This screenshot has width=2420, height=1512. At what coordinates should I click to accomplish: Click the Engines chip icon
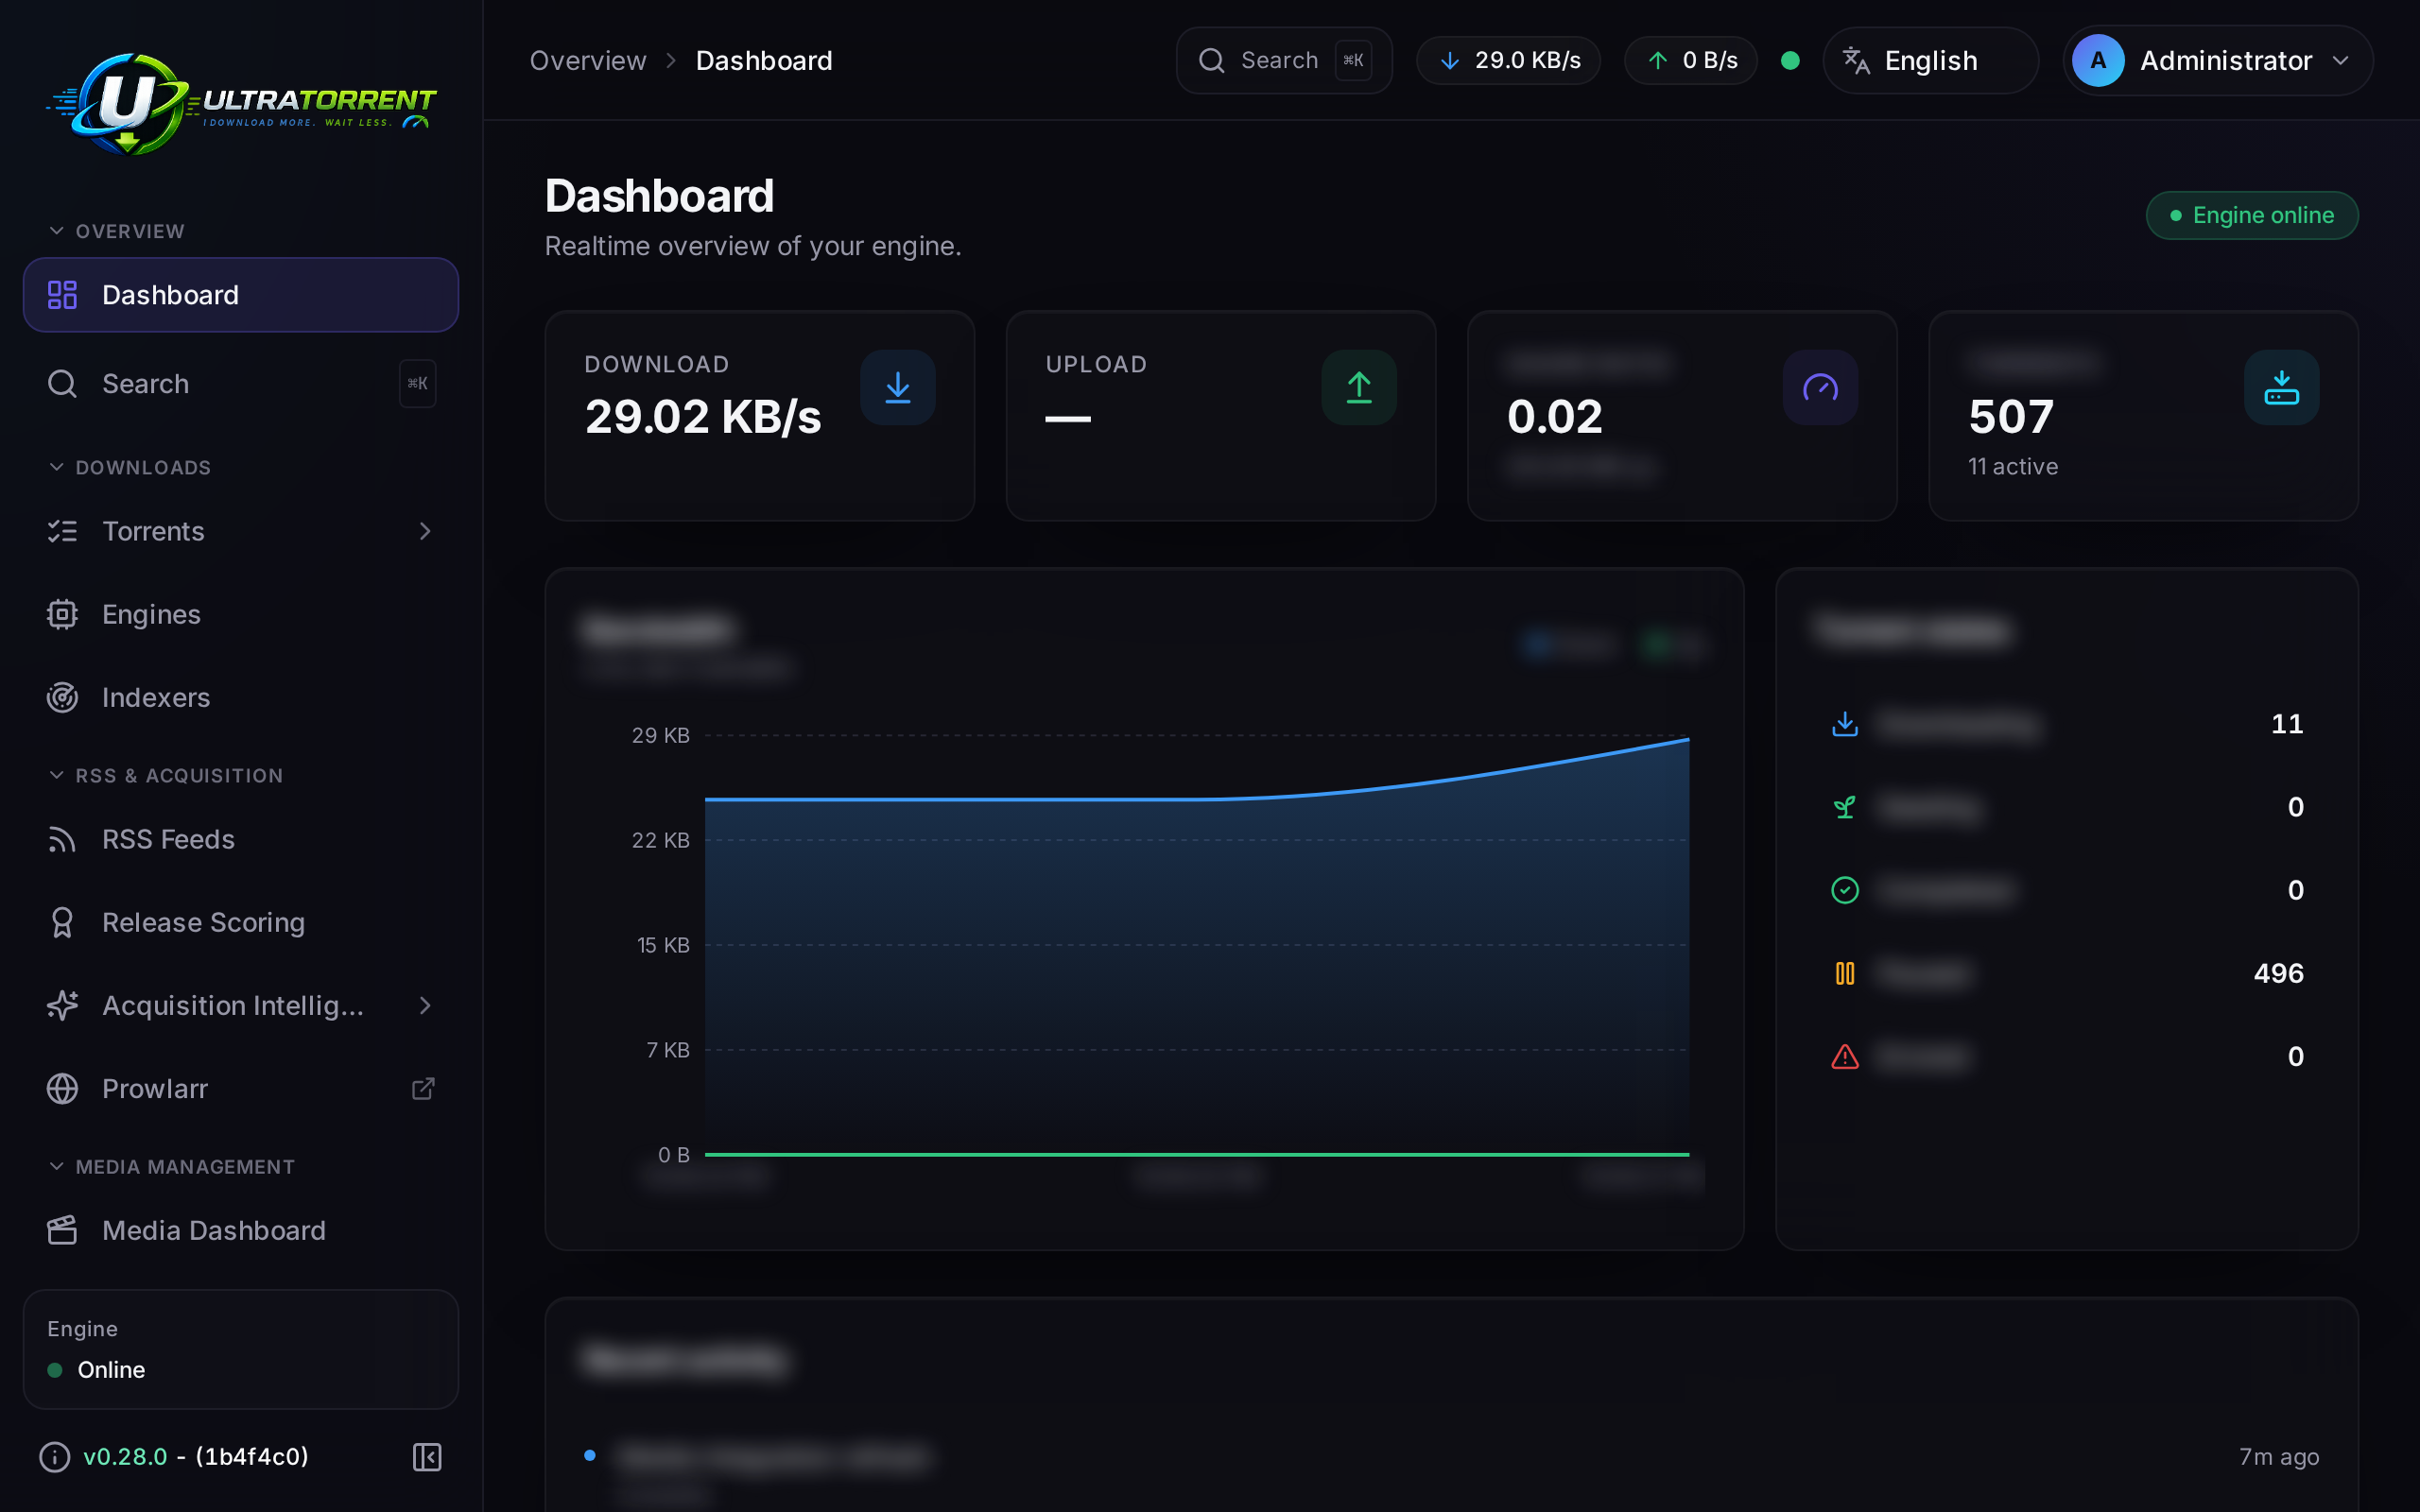point(62,614)
